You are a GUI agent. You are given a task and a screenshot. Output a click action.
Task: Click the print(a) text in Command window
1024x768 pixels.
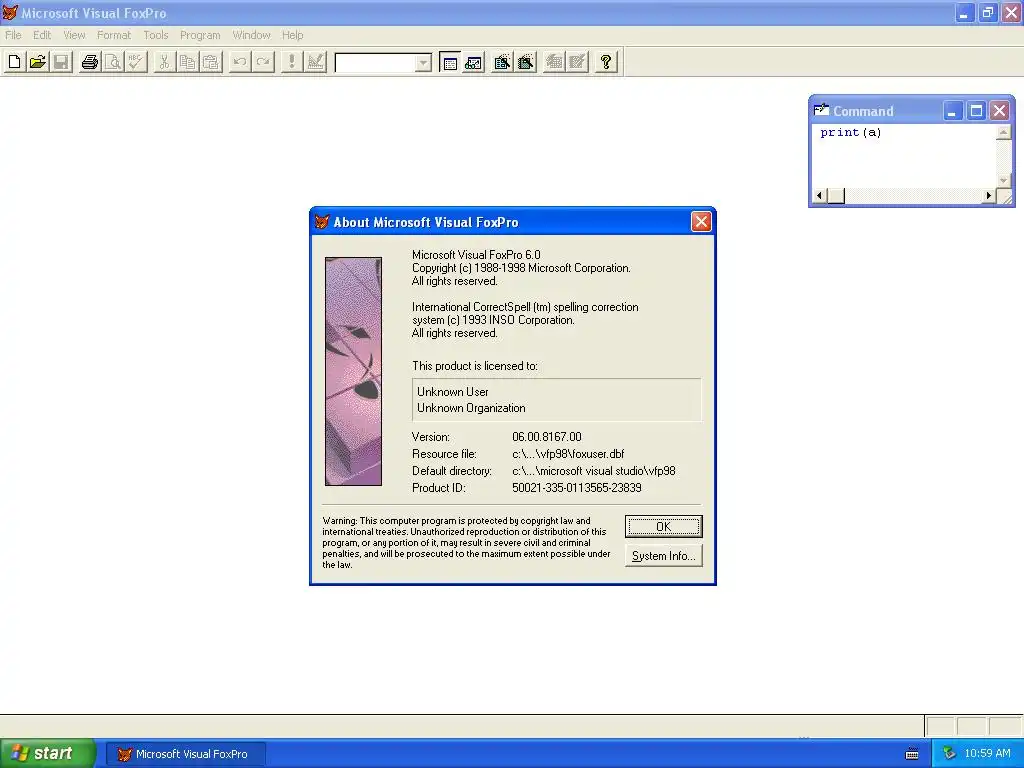pyautogui.click(x=850, y=133)
